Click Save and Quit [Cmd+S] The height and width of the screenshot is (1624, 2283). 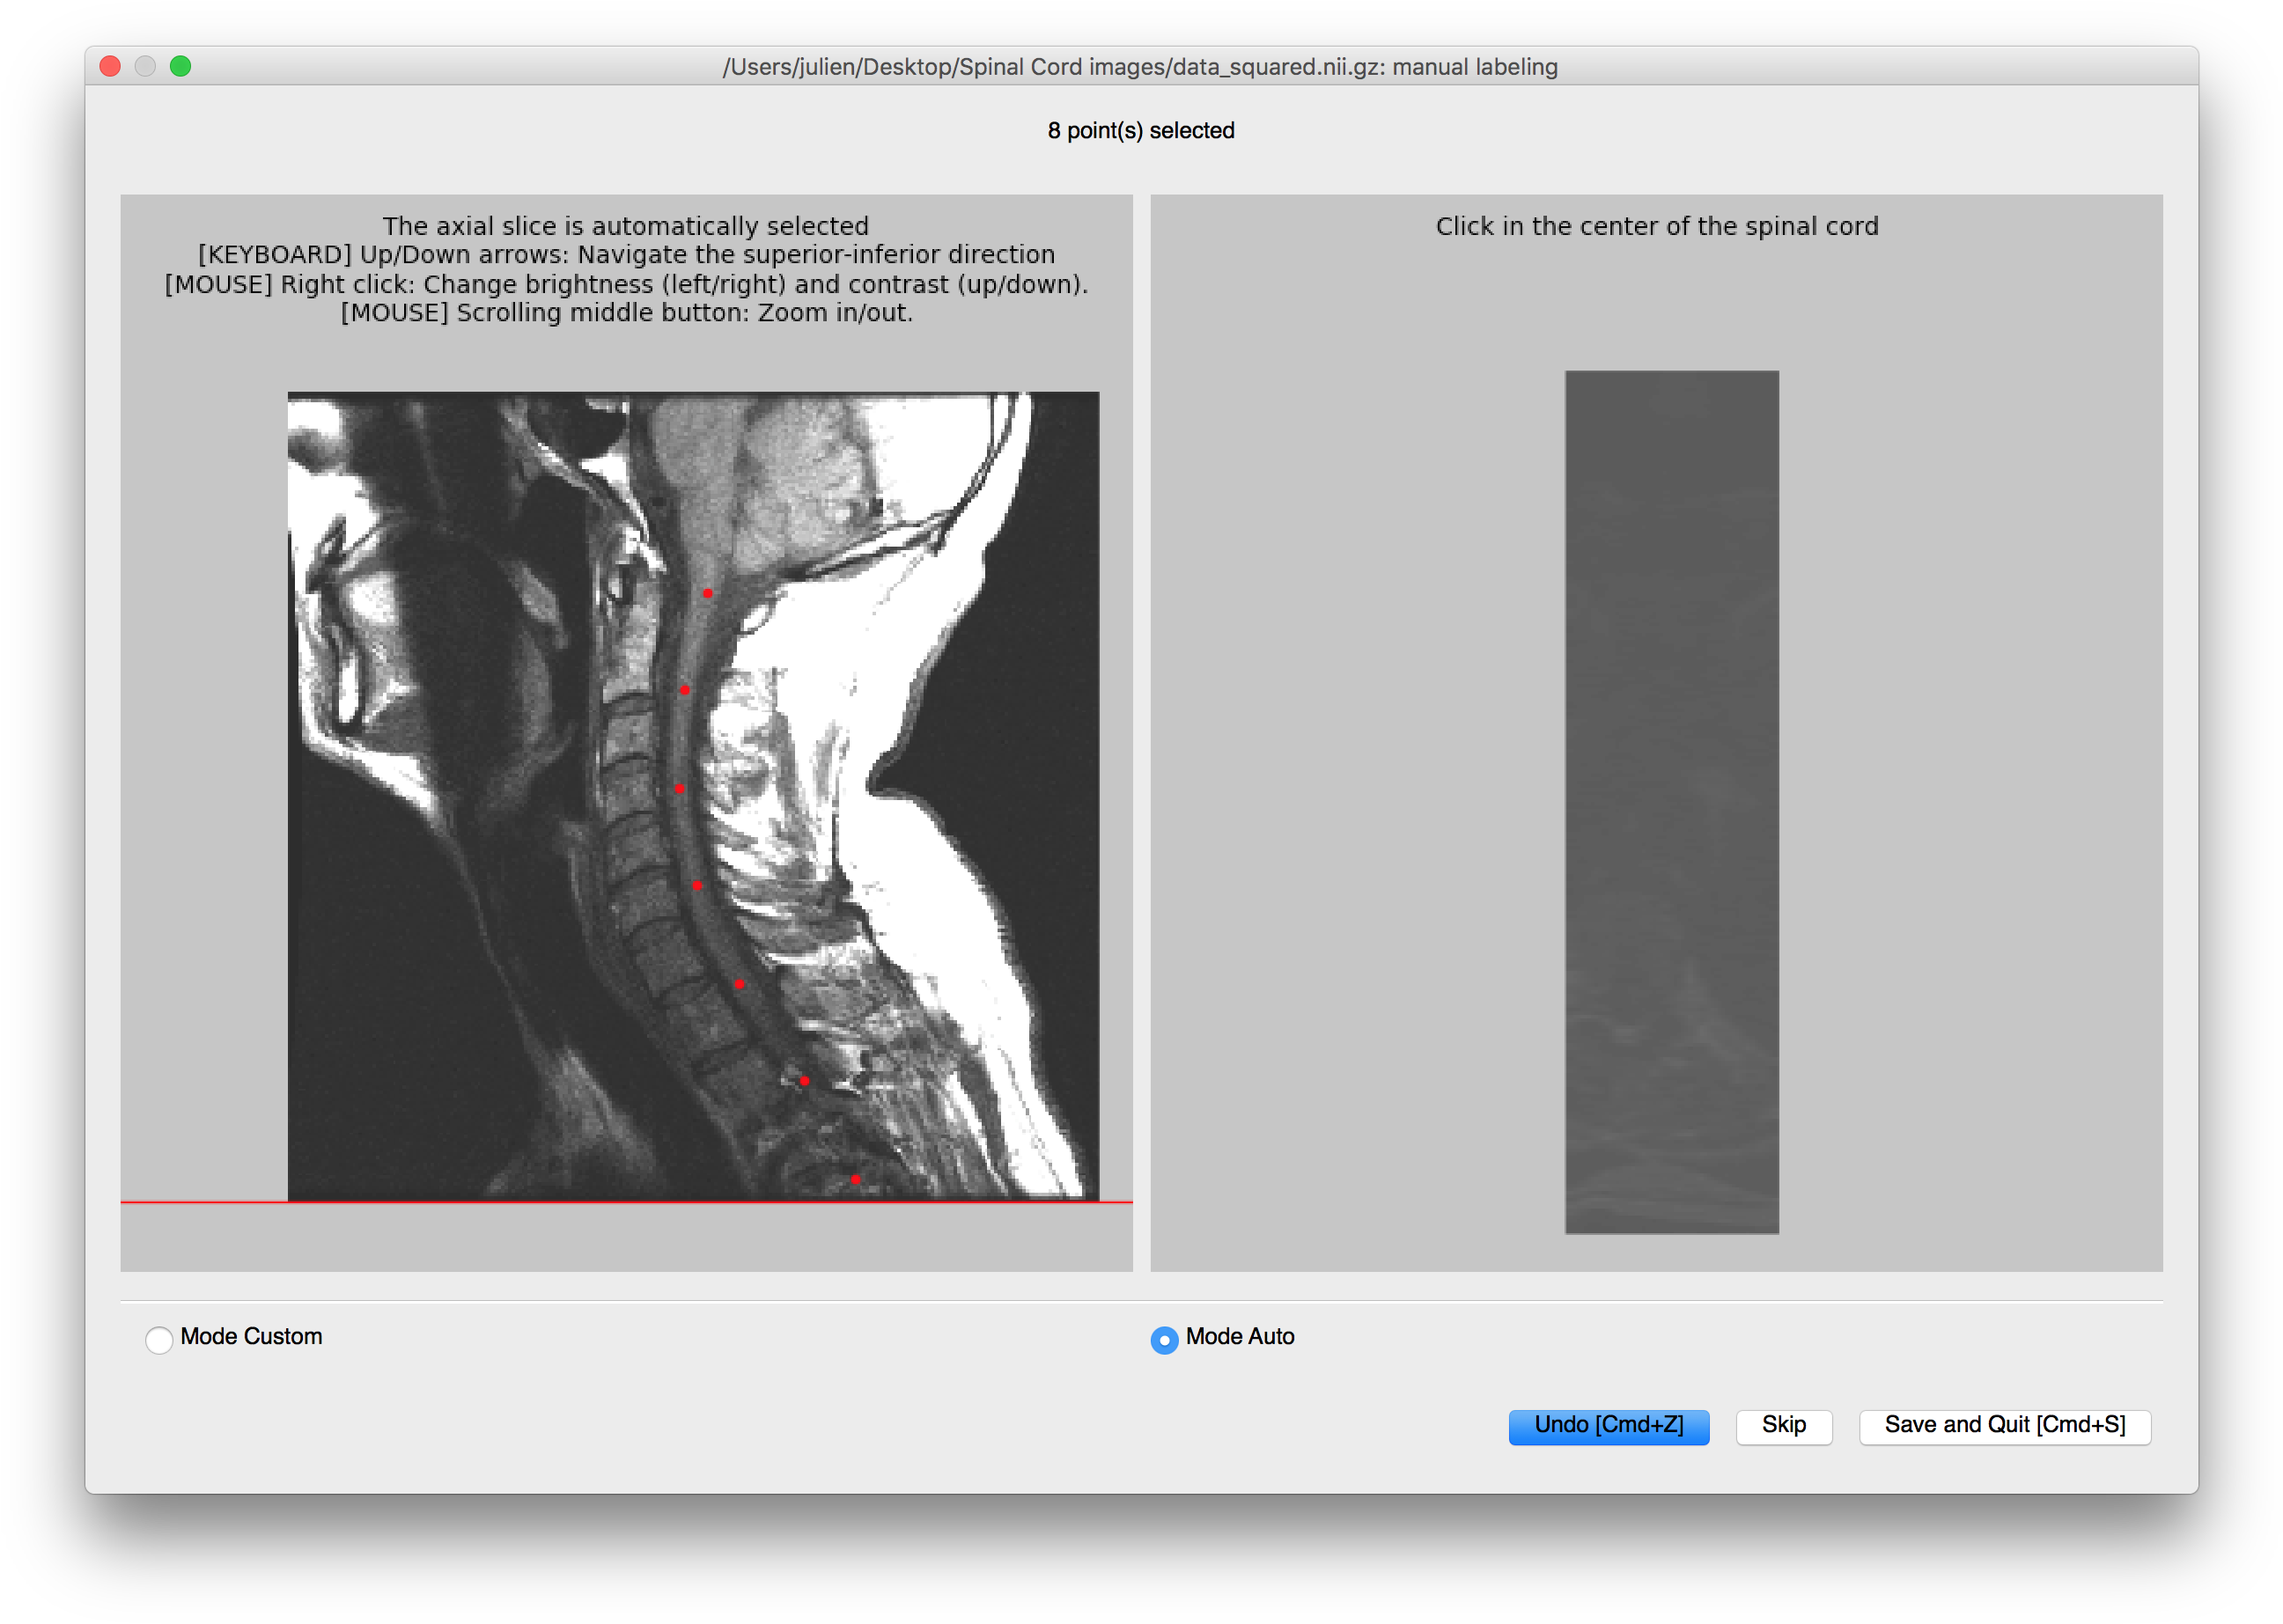click(2004, 1425)
